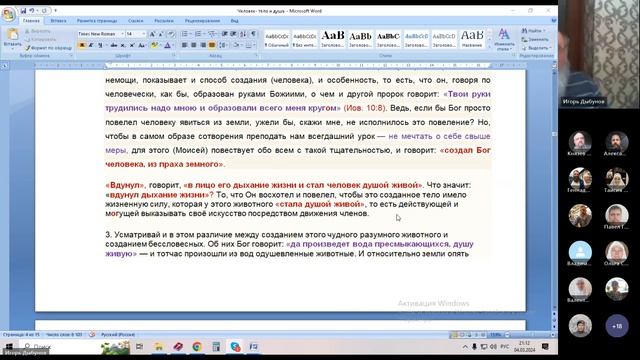This screenshot has height=360, width=640.
Task: Click the language indicator Русский (Россия)
Action: 118,335
